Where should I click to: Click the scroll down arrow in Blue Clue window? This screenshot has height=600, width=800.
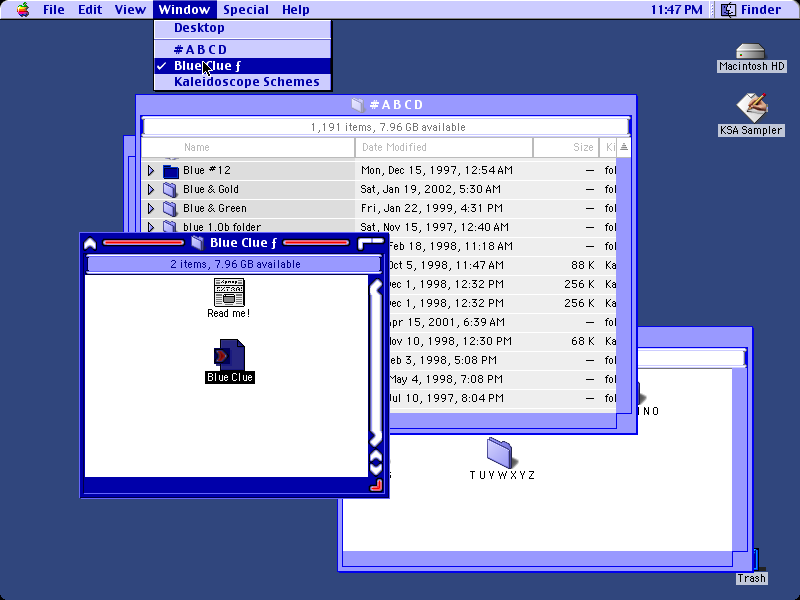tap(376, 467)
